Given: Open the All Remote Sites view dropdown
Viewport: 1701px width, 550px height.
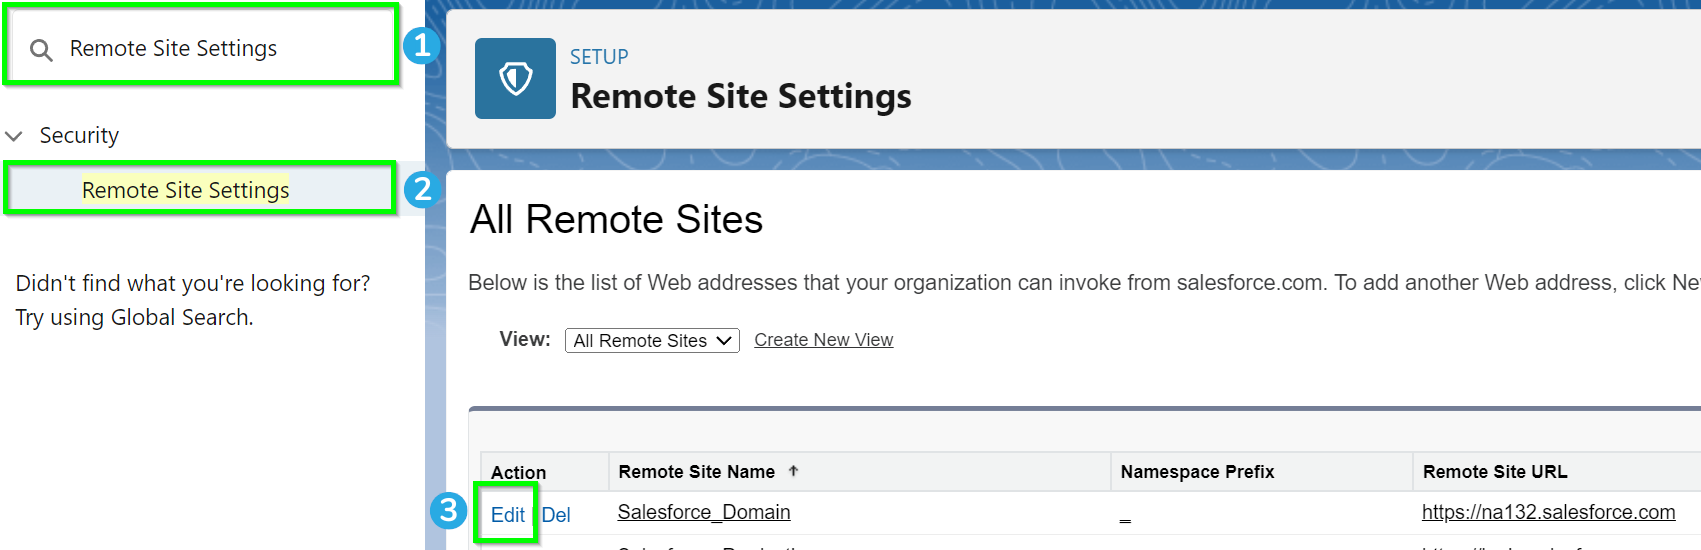Looking at the screenshot, I should click(652, 340).
